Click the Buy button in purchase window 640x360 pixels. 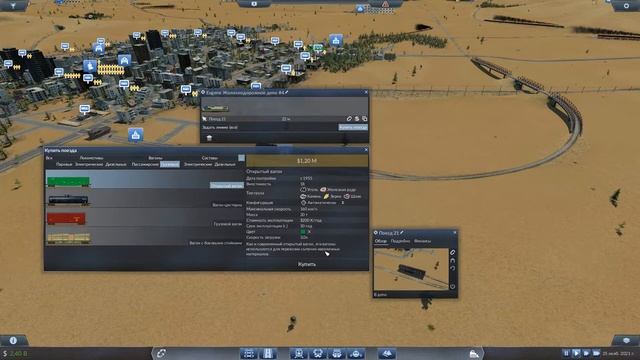(307, 264)
